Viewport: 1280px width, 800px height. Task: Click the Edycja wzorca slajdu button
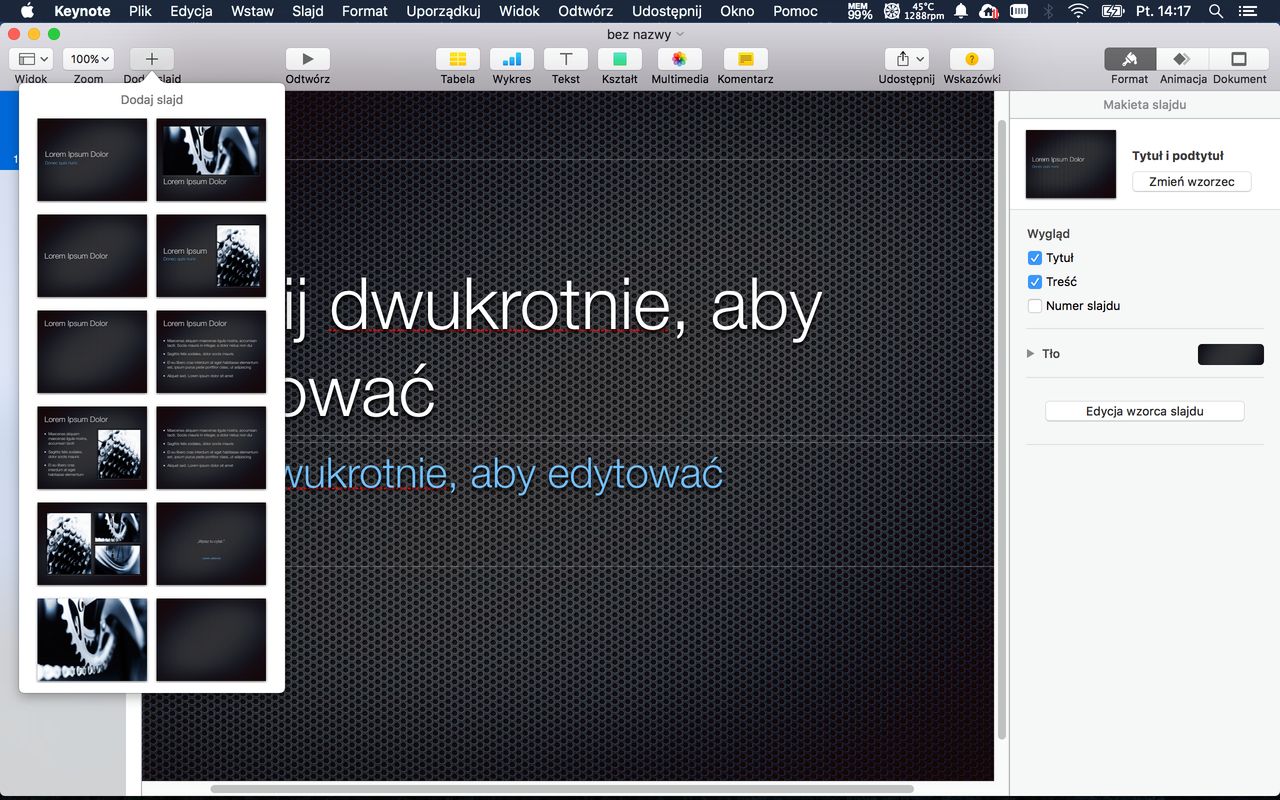[x=1144, y=411]
